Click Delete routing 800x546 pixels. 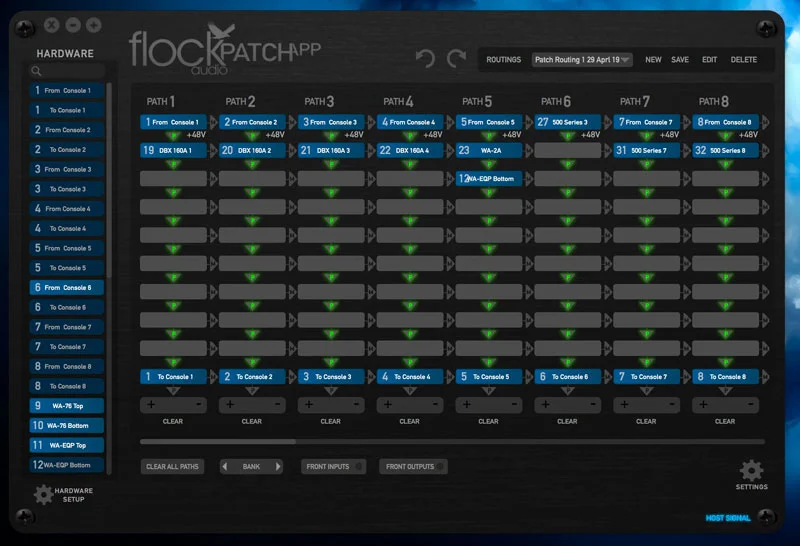click(743, 60)
